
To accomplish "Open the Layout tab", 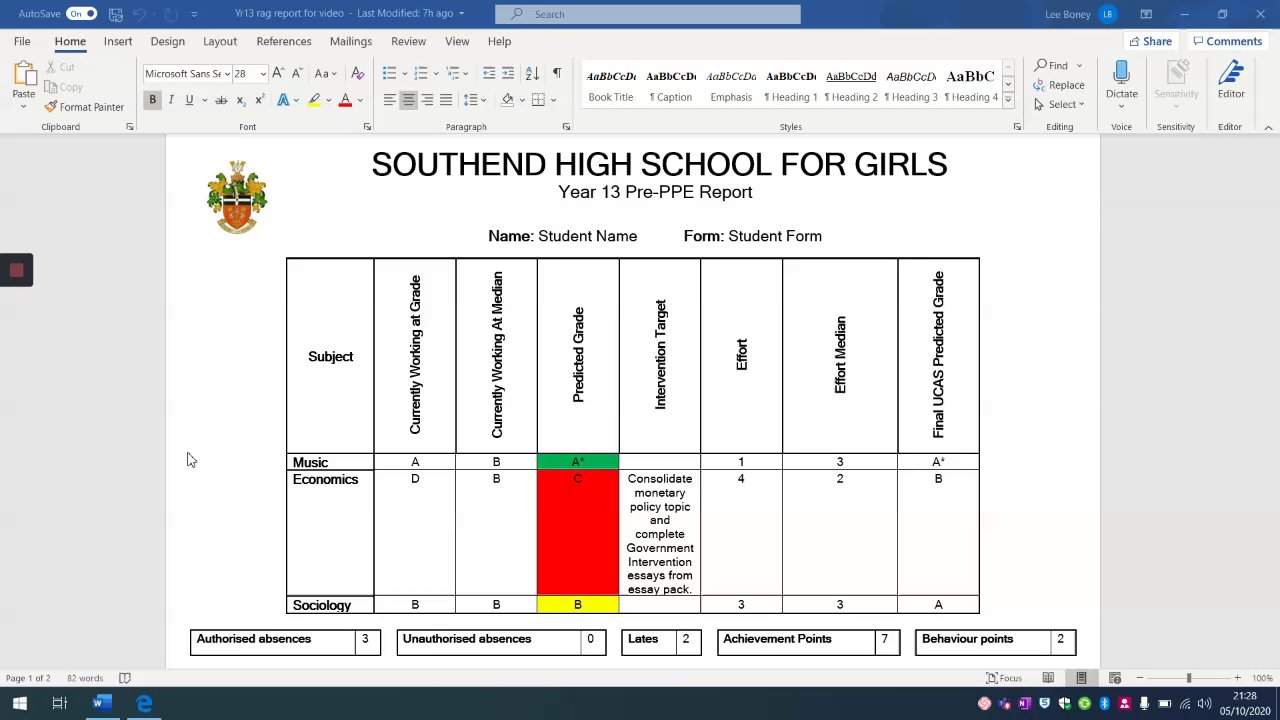I will coord(220,41).
